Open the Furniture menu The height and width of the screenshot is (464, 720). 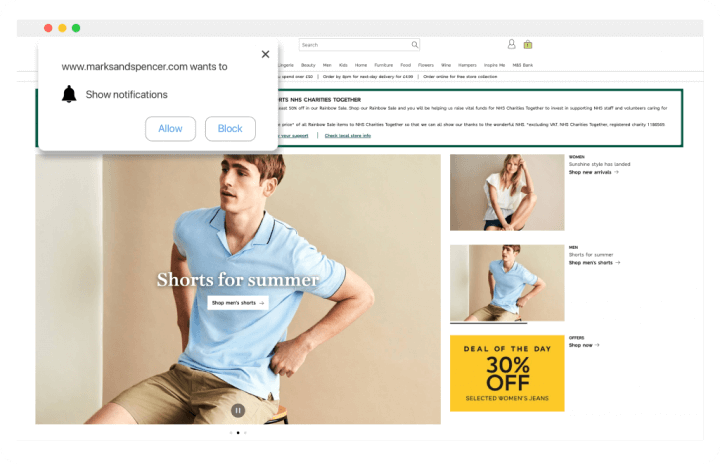coord(383,65)
